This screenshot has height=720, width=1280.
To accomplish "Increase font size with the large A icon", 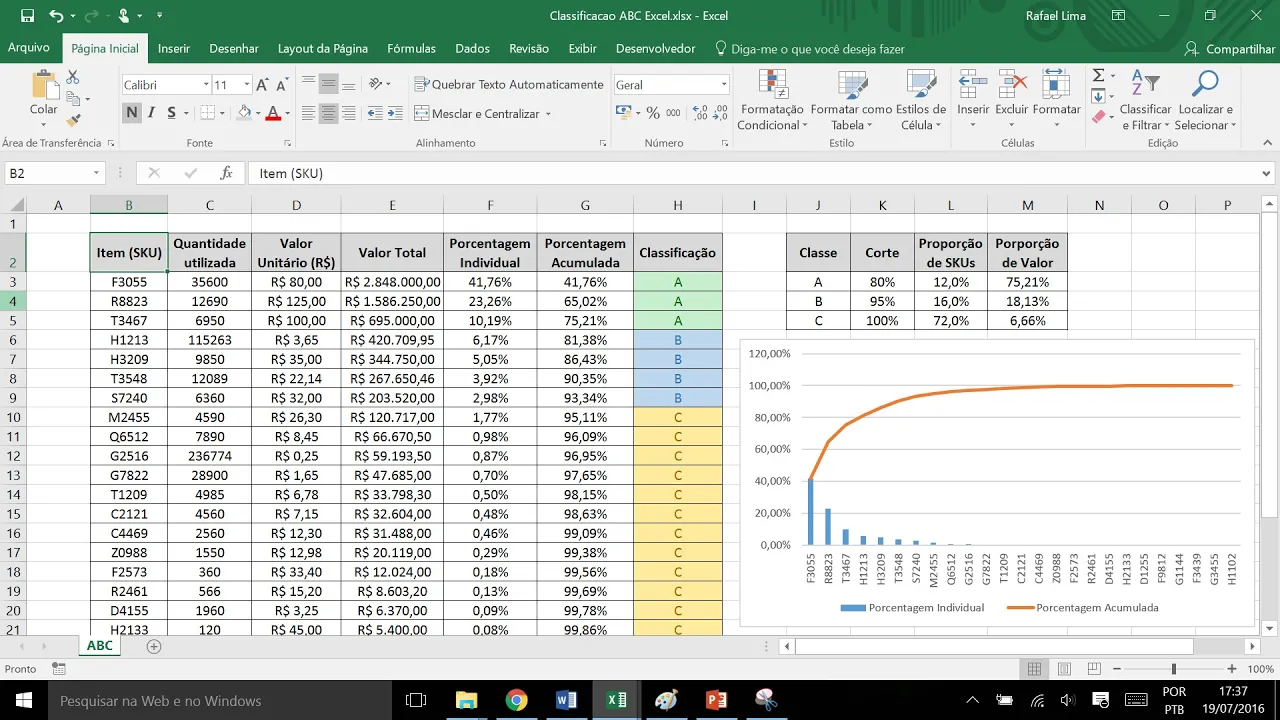I will [262, 85].
